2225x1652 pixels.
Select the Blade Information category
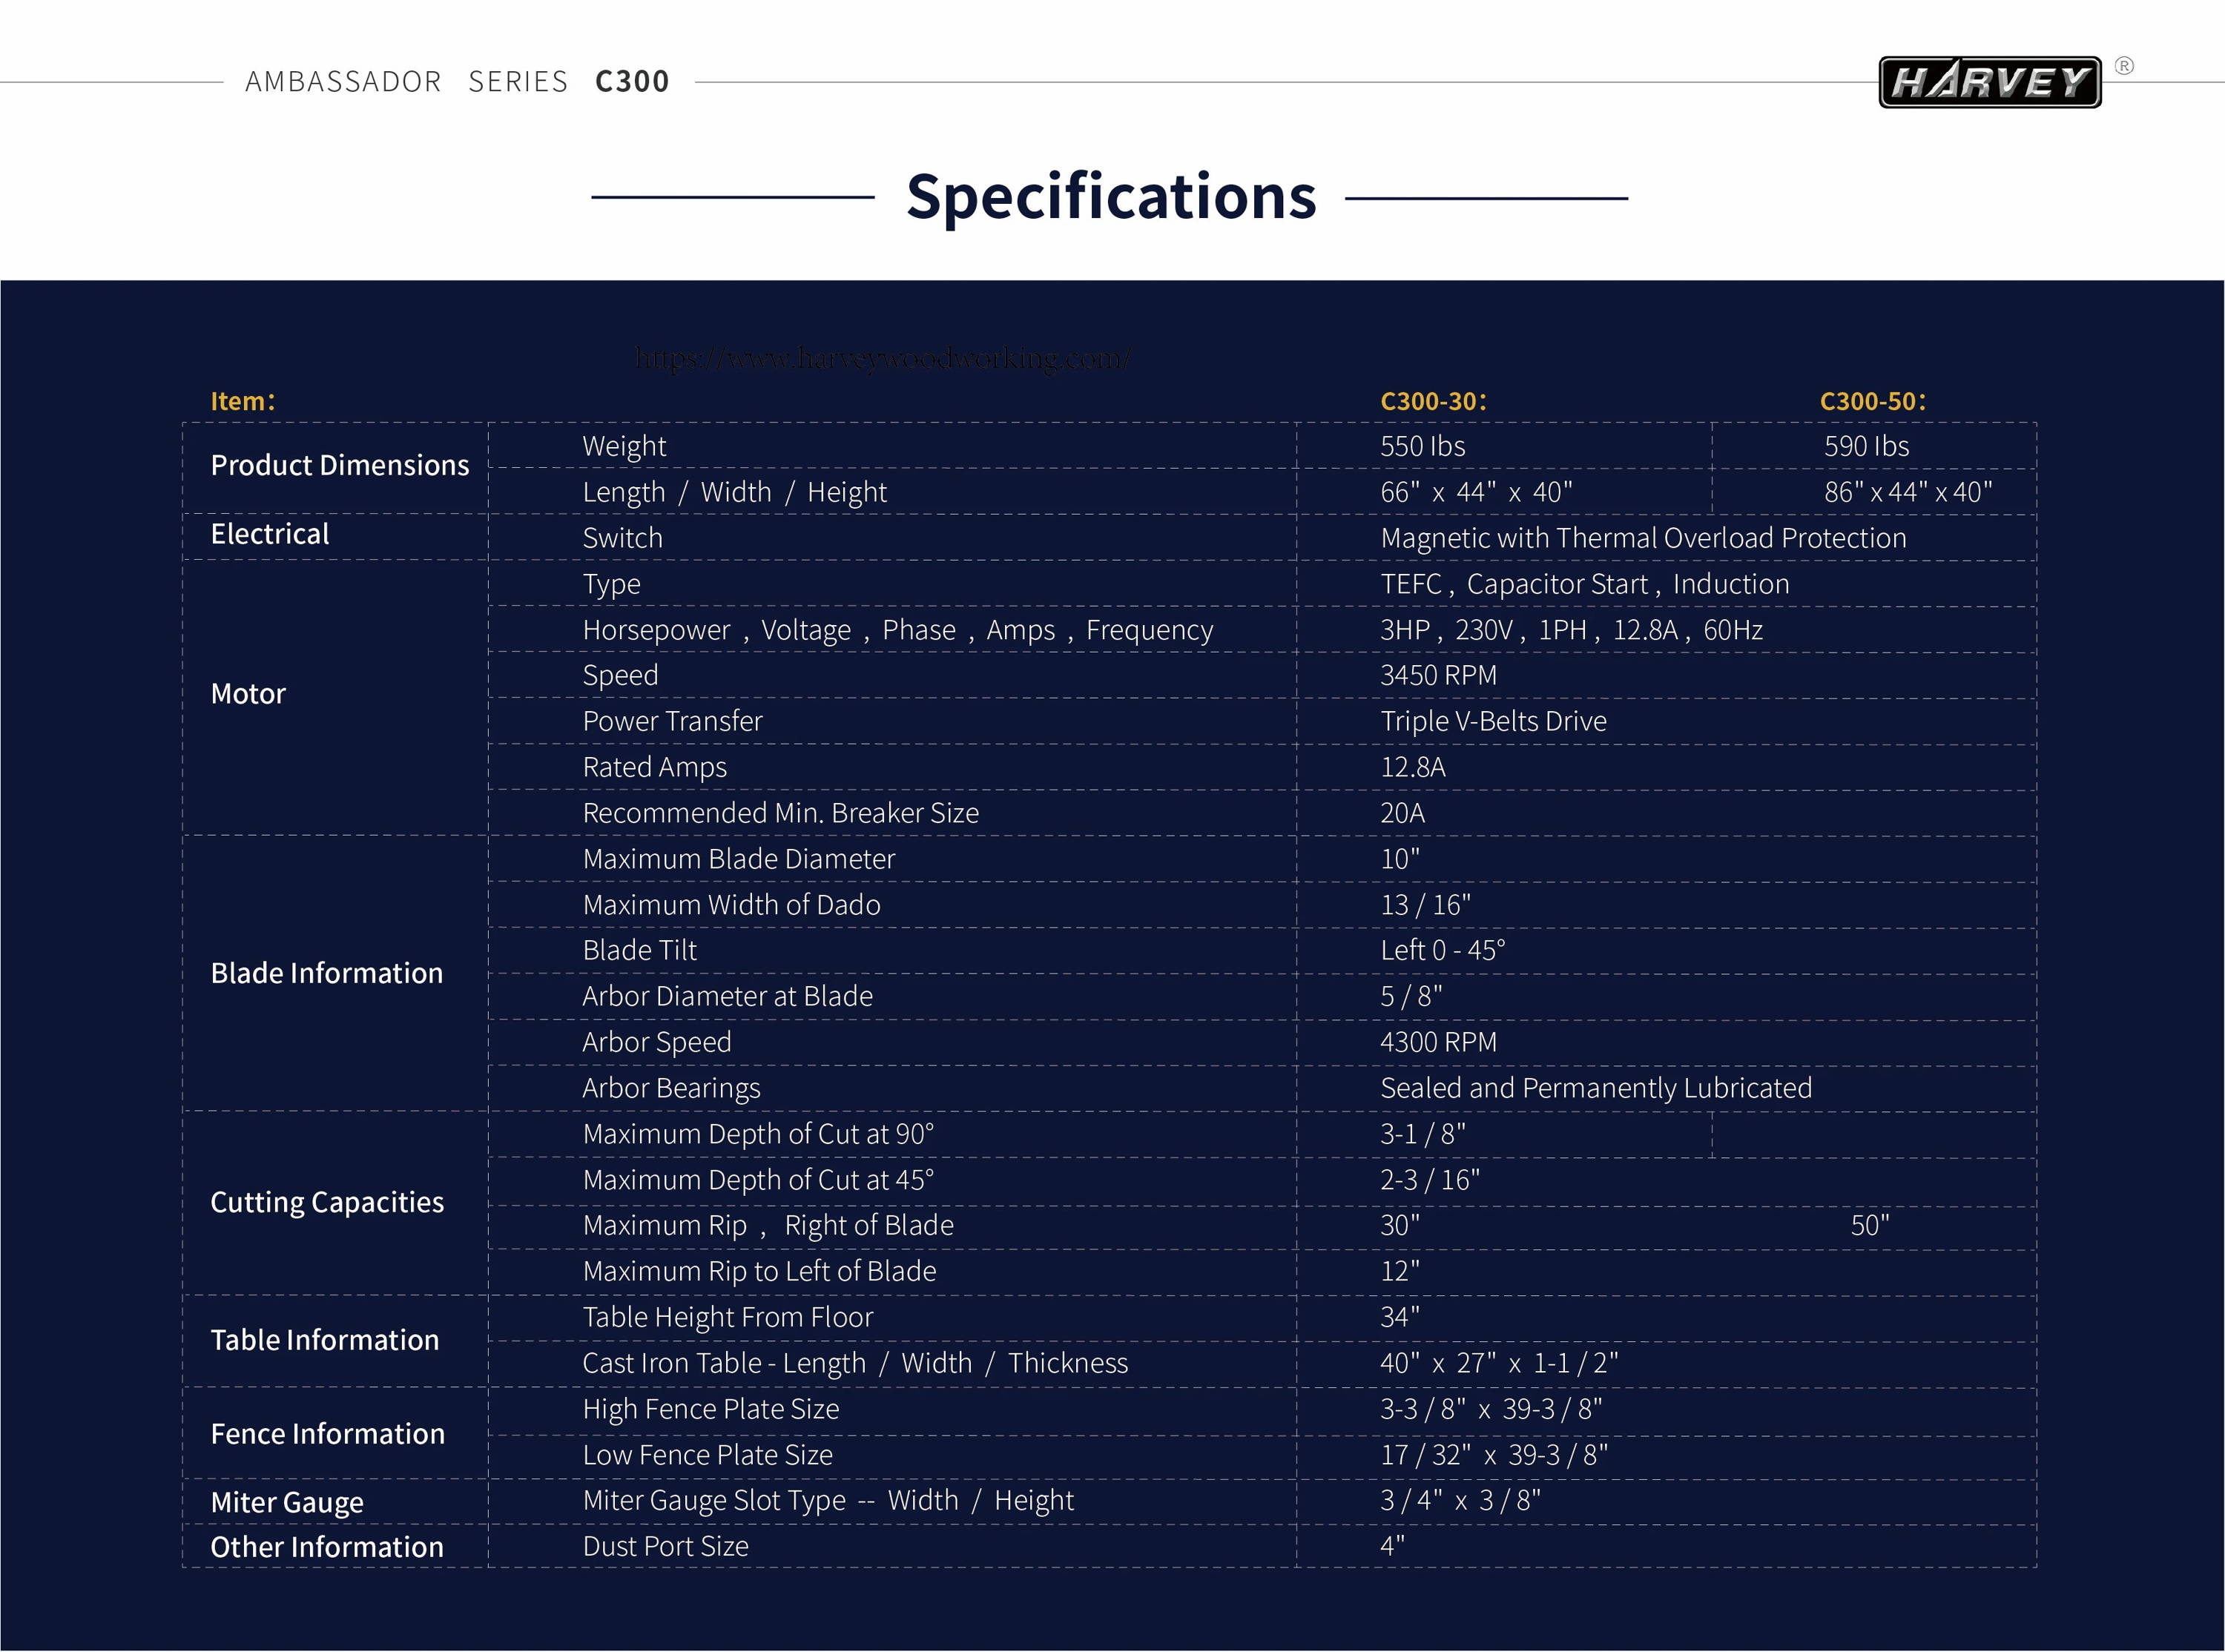[x=327, y=973]
